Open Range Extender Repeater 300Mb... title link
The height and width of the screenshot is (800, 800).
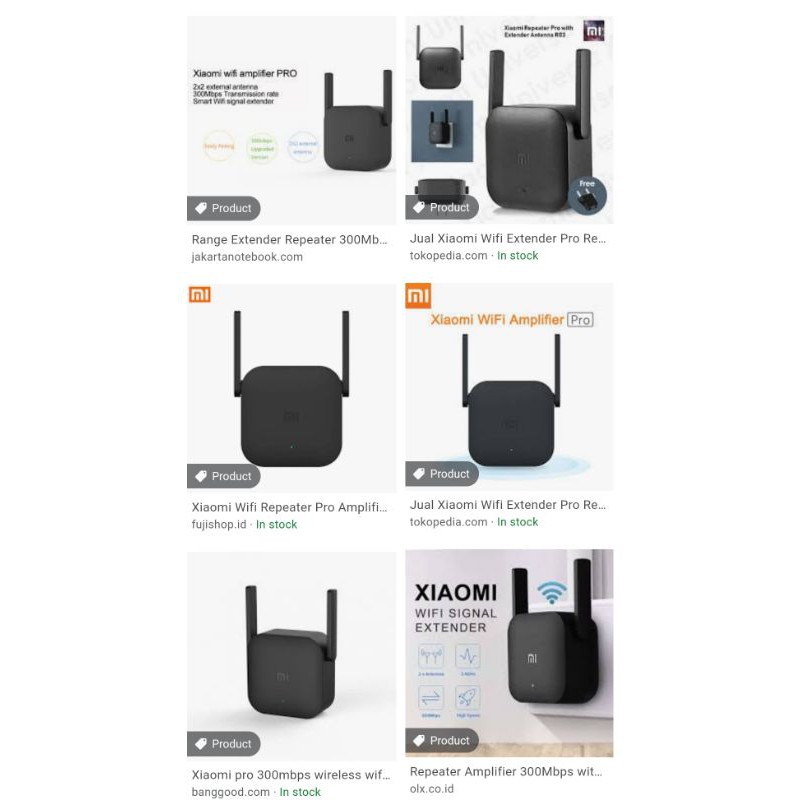point(289,240)
